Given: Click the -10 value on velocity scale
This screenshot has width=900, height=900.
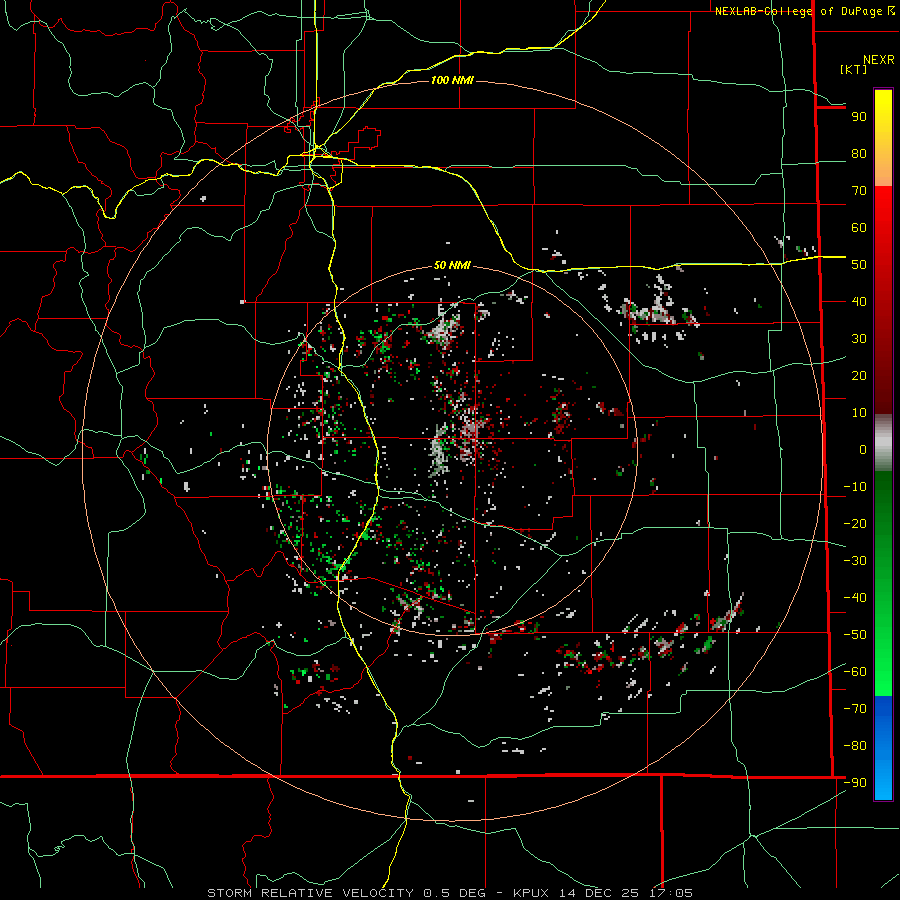Looking at the screenshot, I should [855, 487].
